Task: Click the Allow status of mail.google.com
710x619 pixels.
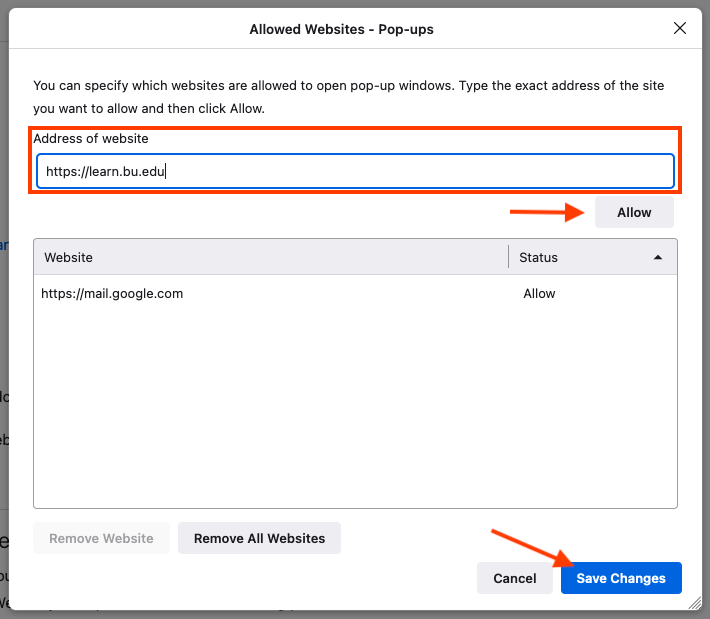Action: point(539,294)
